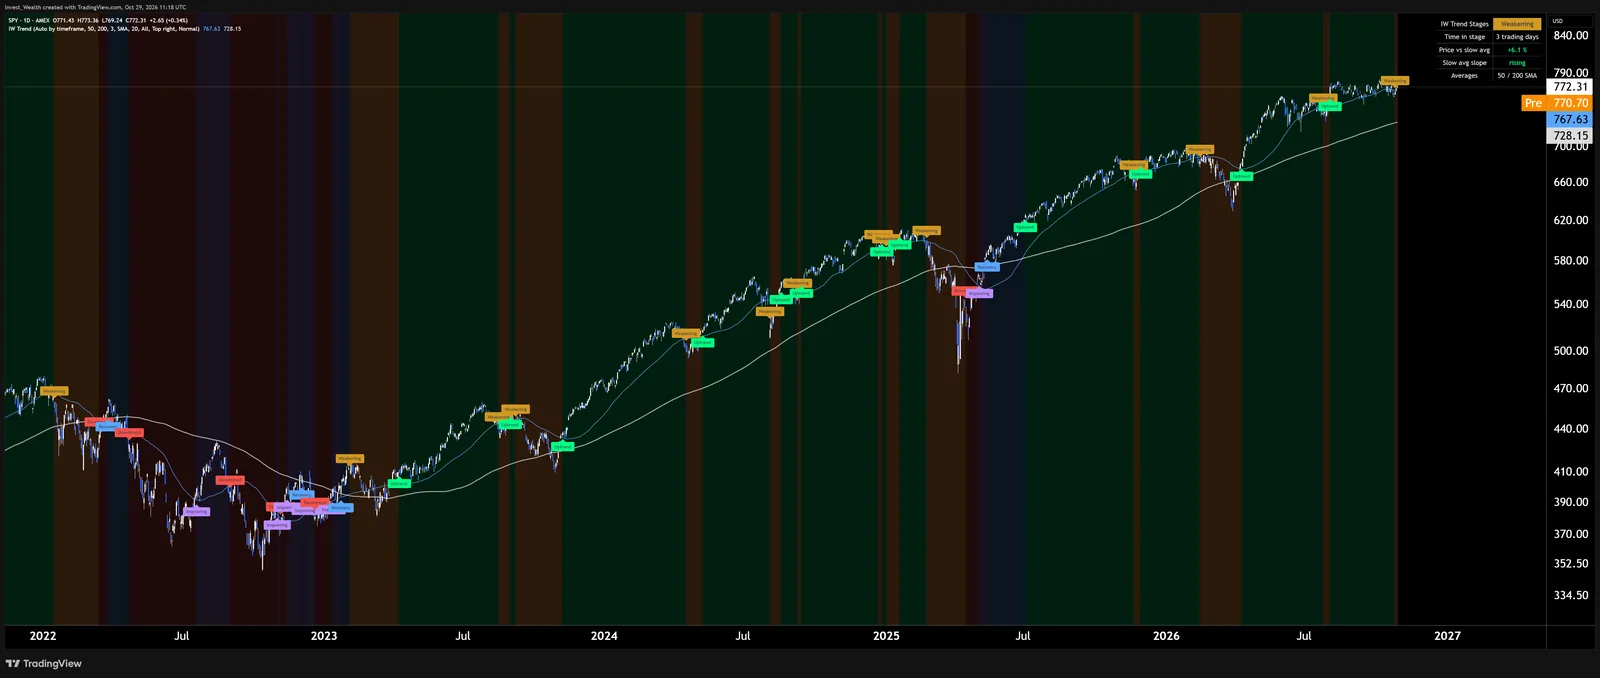1600x678 pixels.
Task: Click the orange 770.70 pre-market price label
Action: tap(1570, 103)
